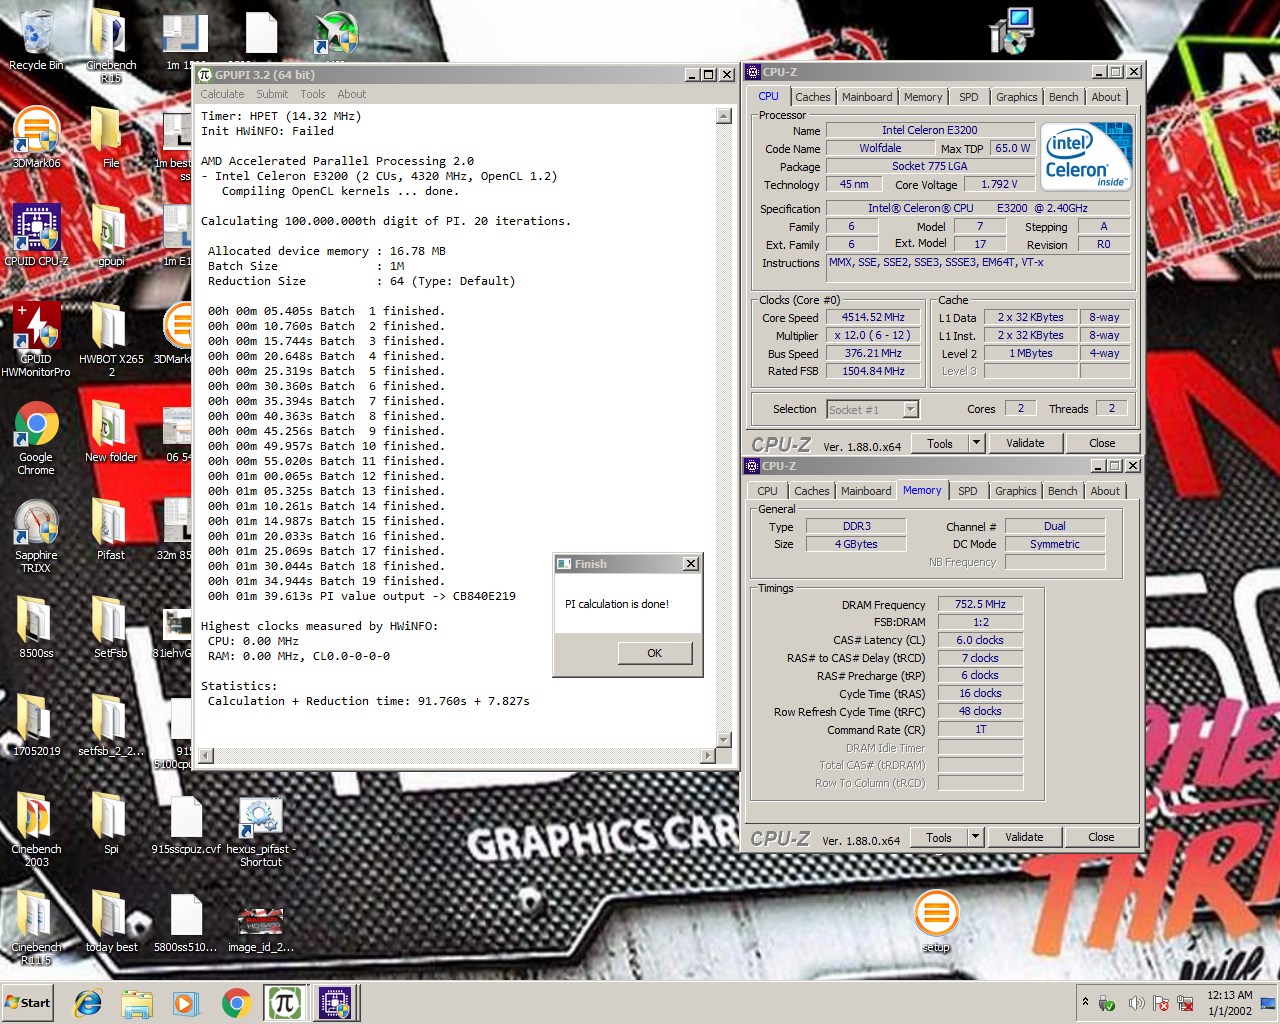Open the Calculate menu in GPUPI
This screenshot has width=1280, height=1024.
tap(222, 94)
